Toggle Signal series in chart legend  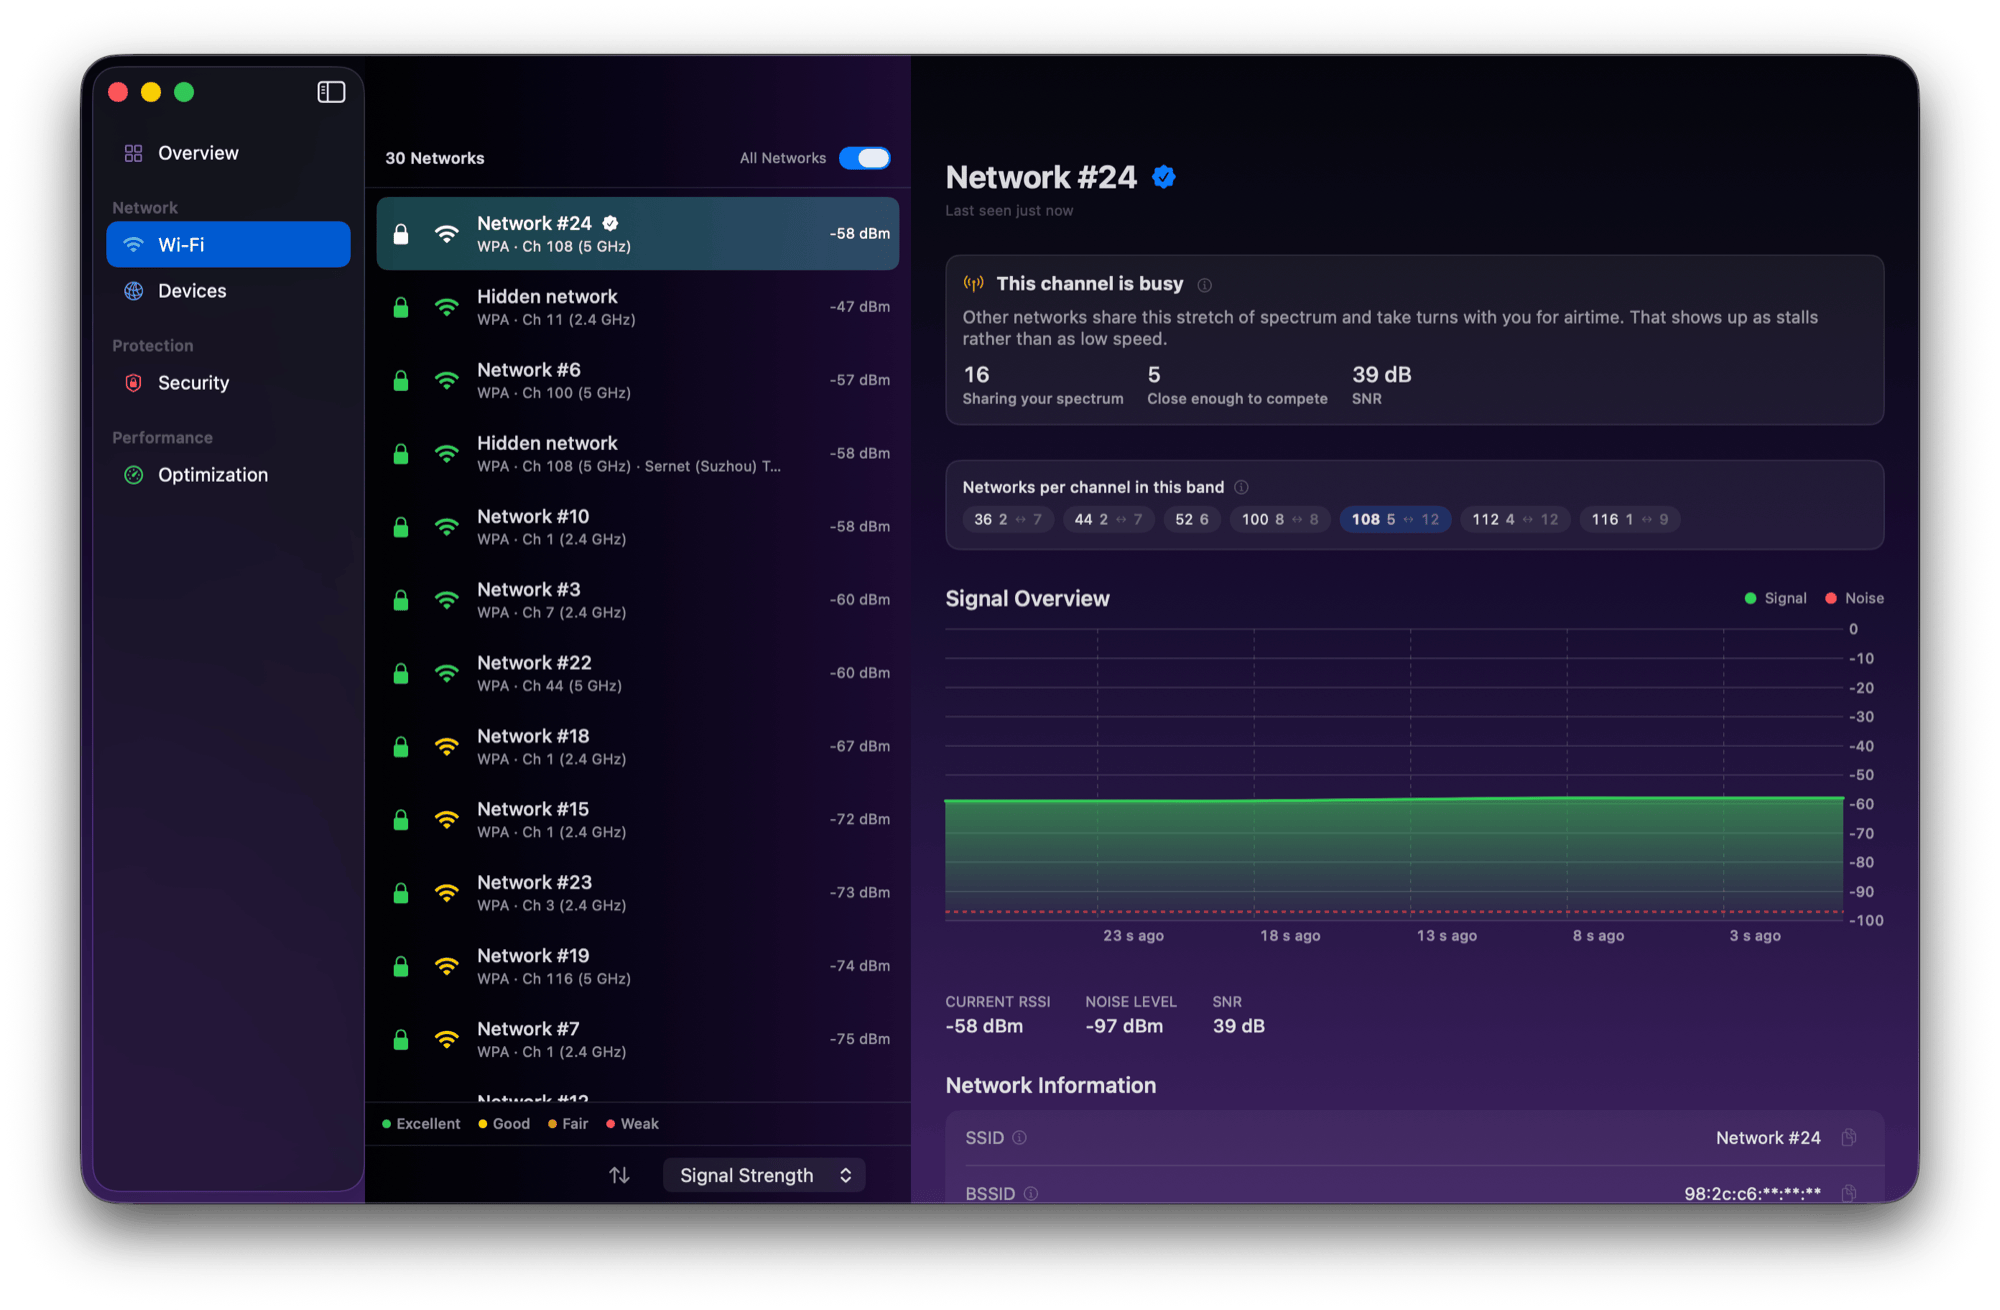[x=1775, y=598]
